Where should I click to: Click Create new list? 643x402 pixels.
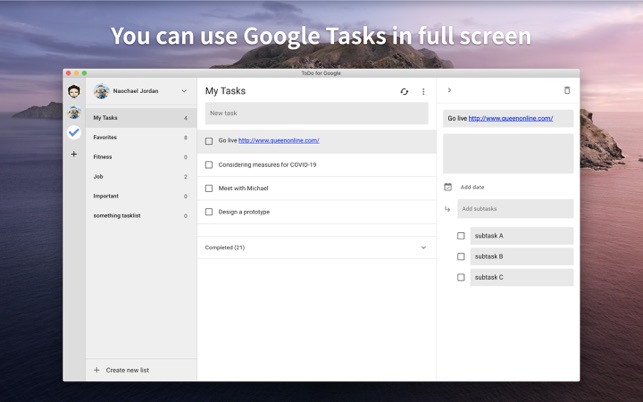pyautogui.click(x=127, y=370)
